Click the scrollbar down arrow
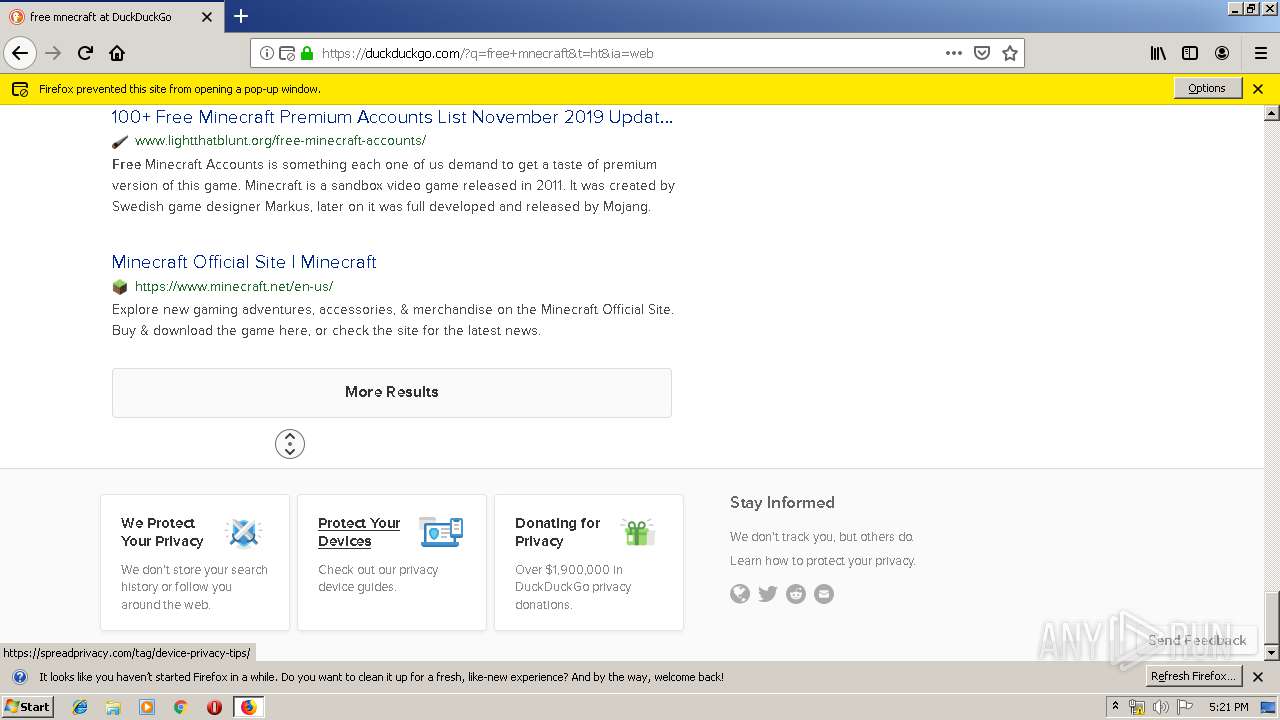1280x720 pixels. tap(1272, 653)
